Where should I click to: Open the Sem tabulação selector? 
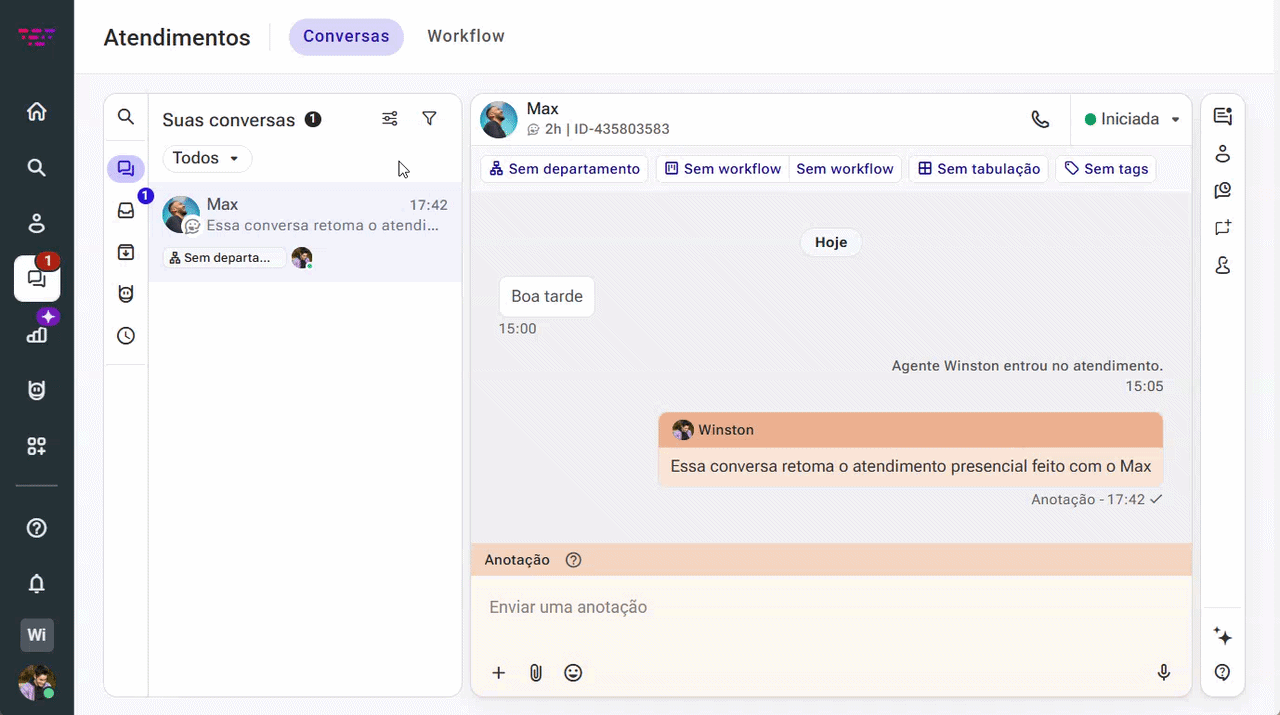click(979, 169)
